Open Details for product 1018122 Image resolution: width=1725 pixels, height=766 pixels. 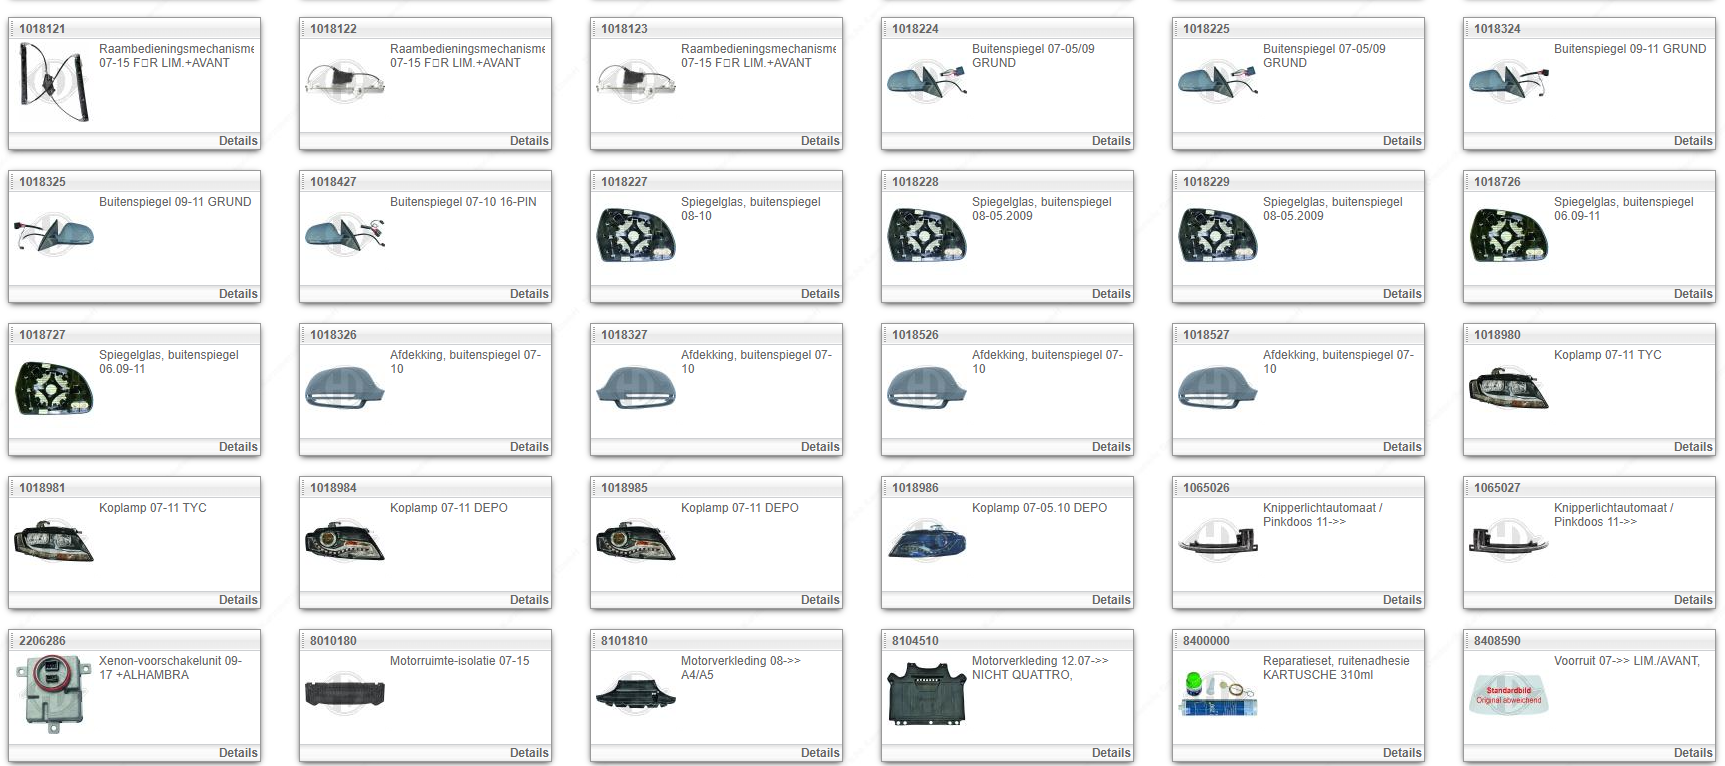528,141
